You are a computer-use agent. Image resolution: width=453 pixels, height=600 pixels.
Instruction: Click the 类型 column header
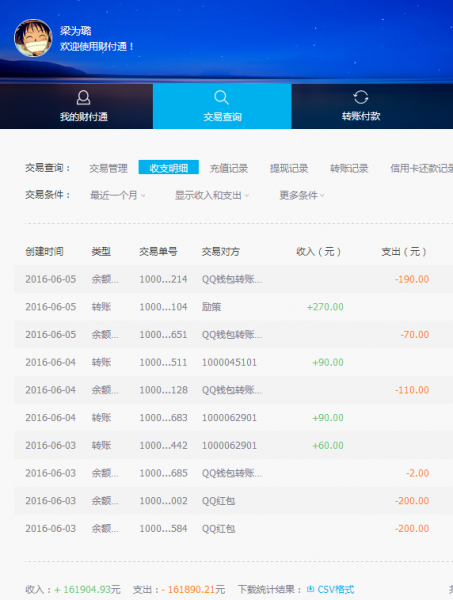(101, 251)
